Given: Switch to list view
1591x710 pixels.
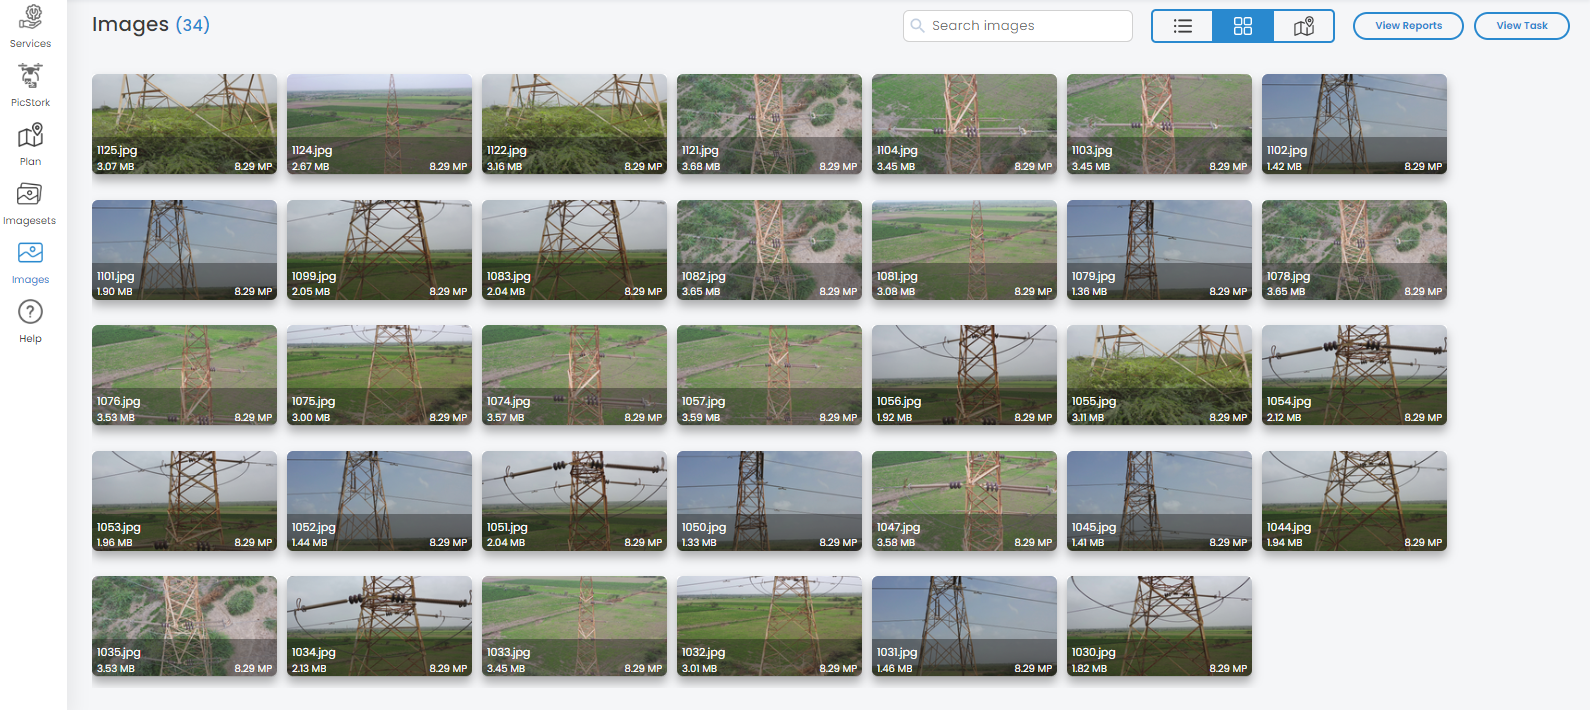Looking at the screenshot, I should point(1182,26).
